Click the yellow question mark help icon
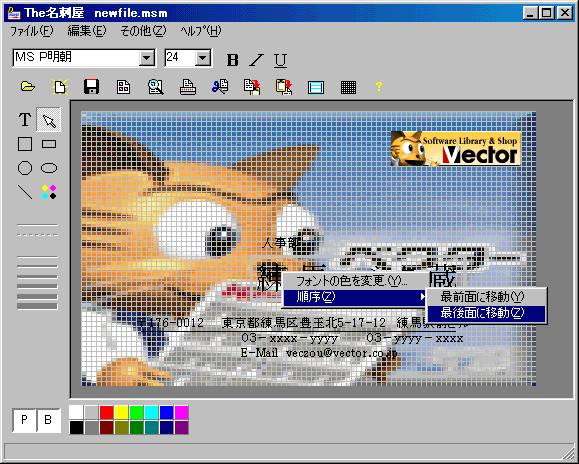The image size is (579, 464). [x=378, y=87]
